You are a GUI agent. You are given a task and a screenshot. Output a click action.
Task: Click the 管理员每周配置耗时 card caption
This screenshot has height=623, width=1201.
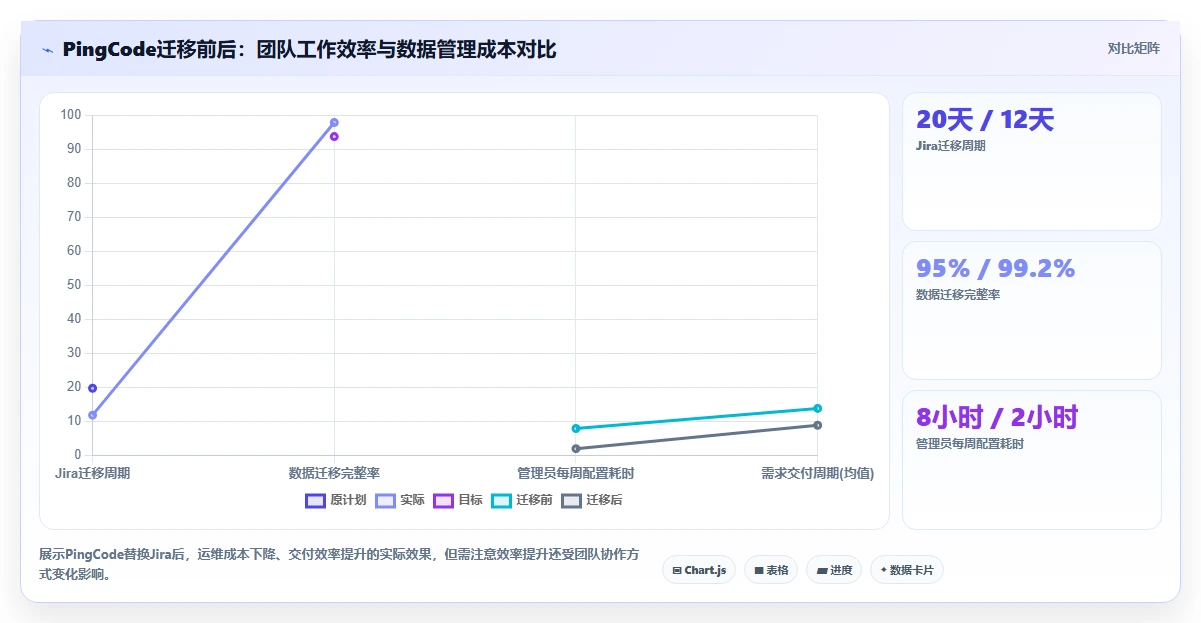pyautogui.click(x=970, y=444)
